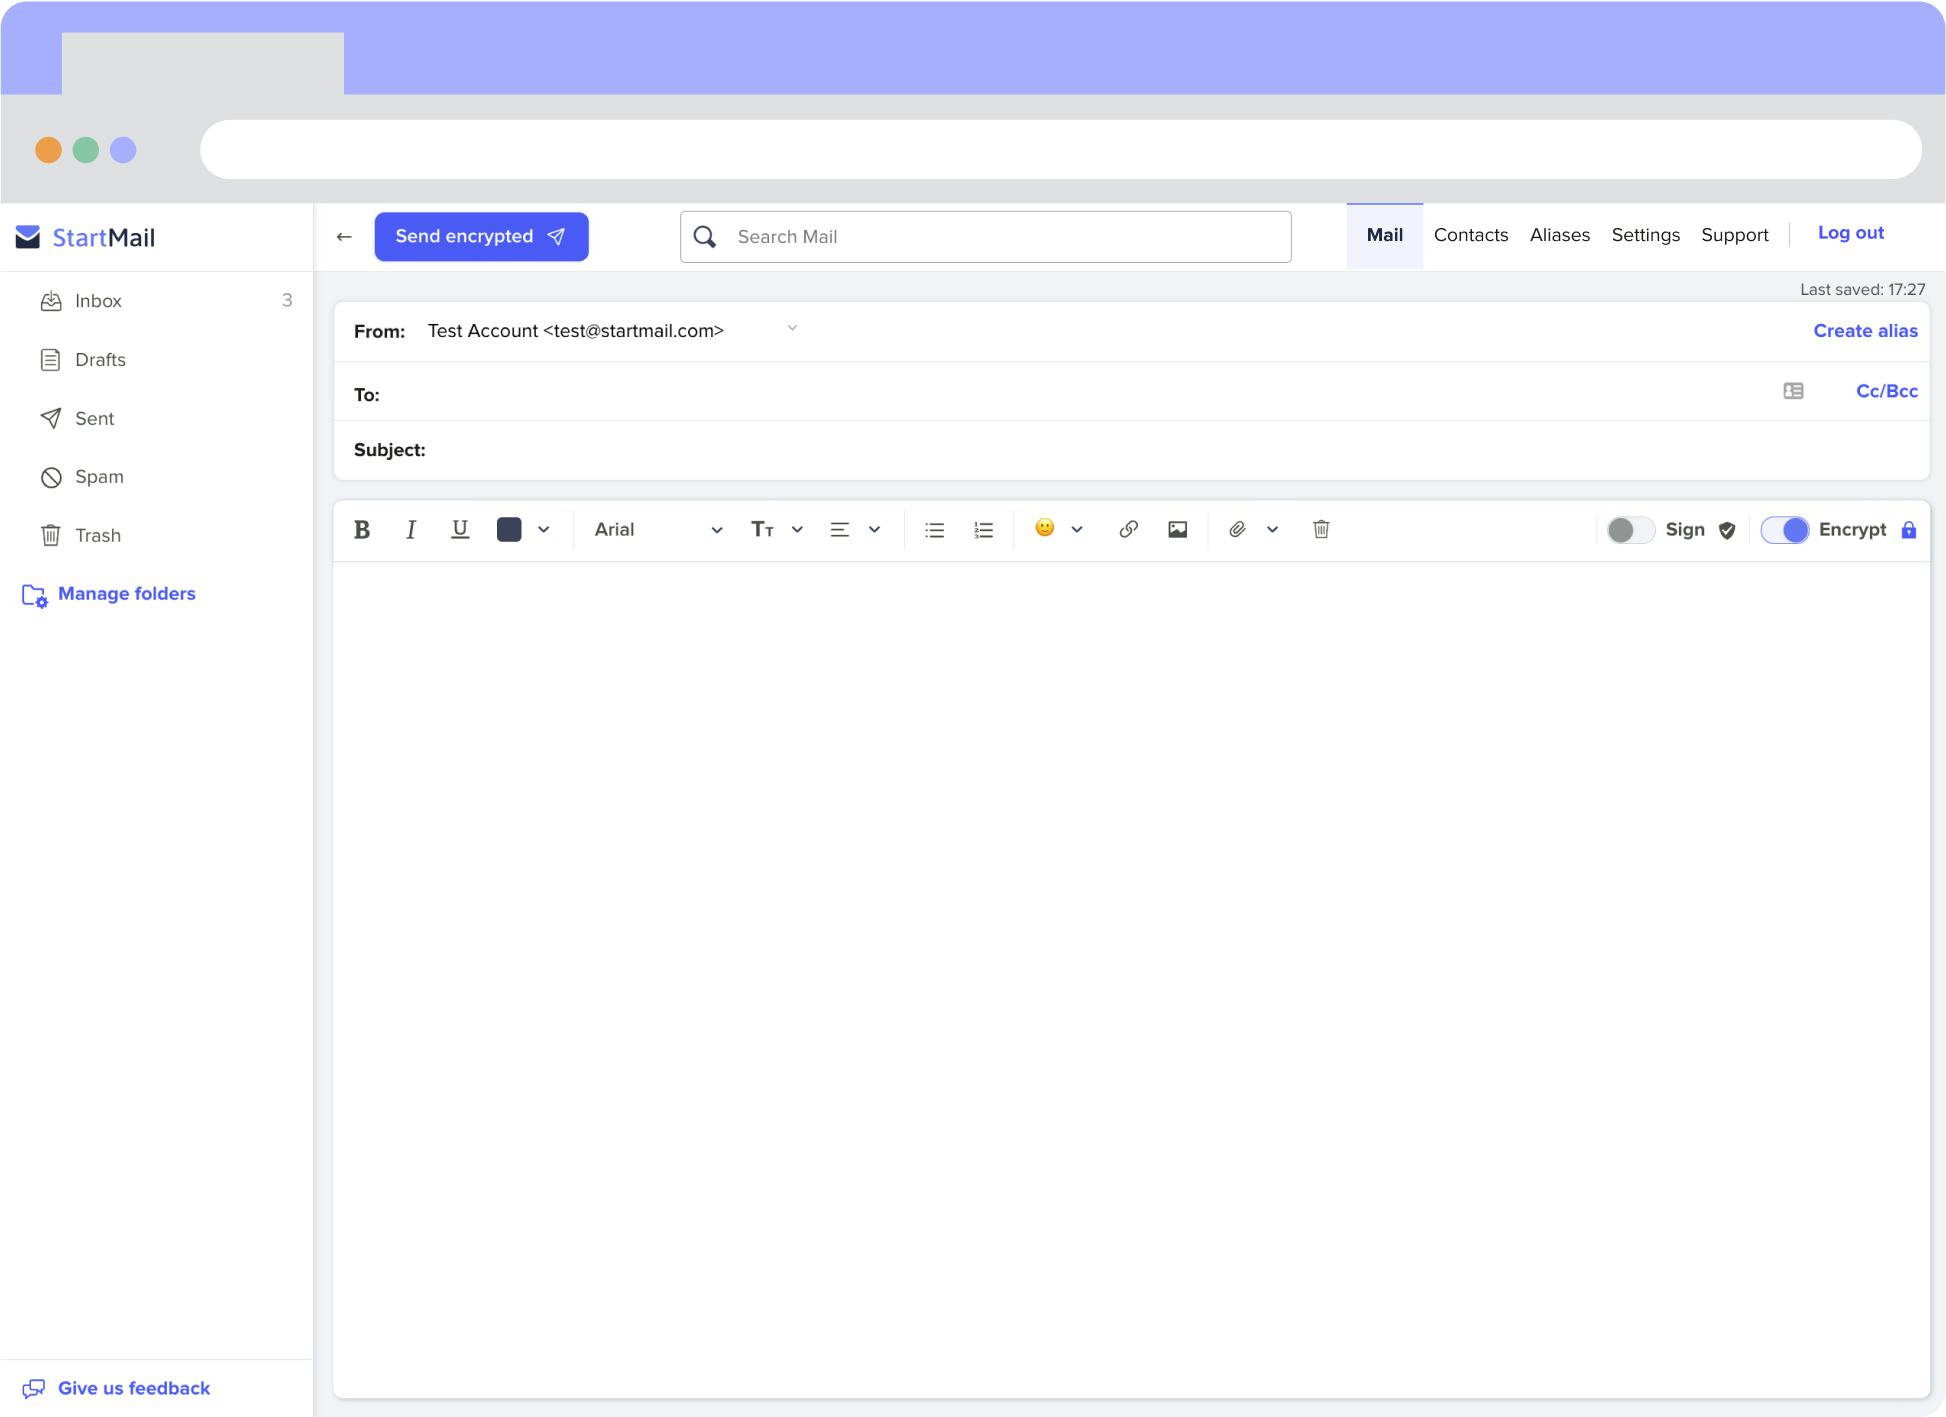The height and width of the screenshot is (1417, 1946).
Task: Switch to the Contacts tab
Action: (1470, 235)
